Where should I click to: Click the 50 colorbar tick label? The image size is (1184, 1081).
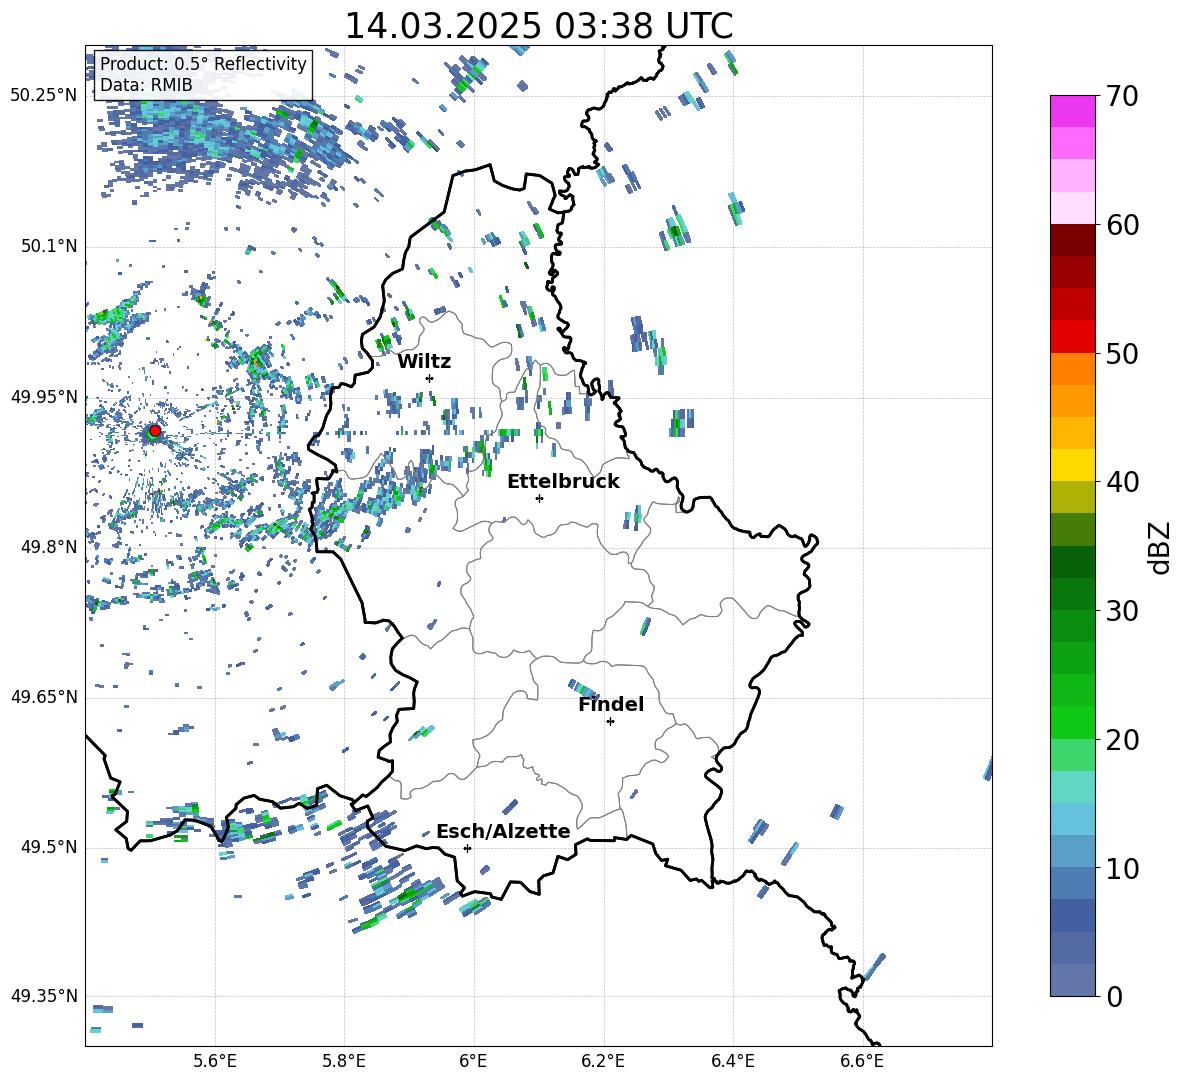click(x=1122, y=354)
